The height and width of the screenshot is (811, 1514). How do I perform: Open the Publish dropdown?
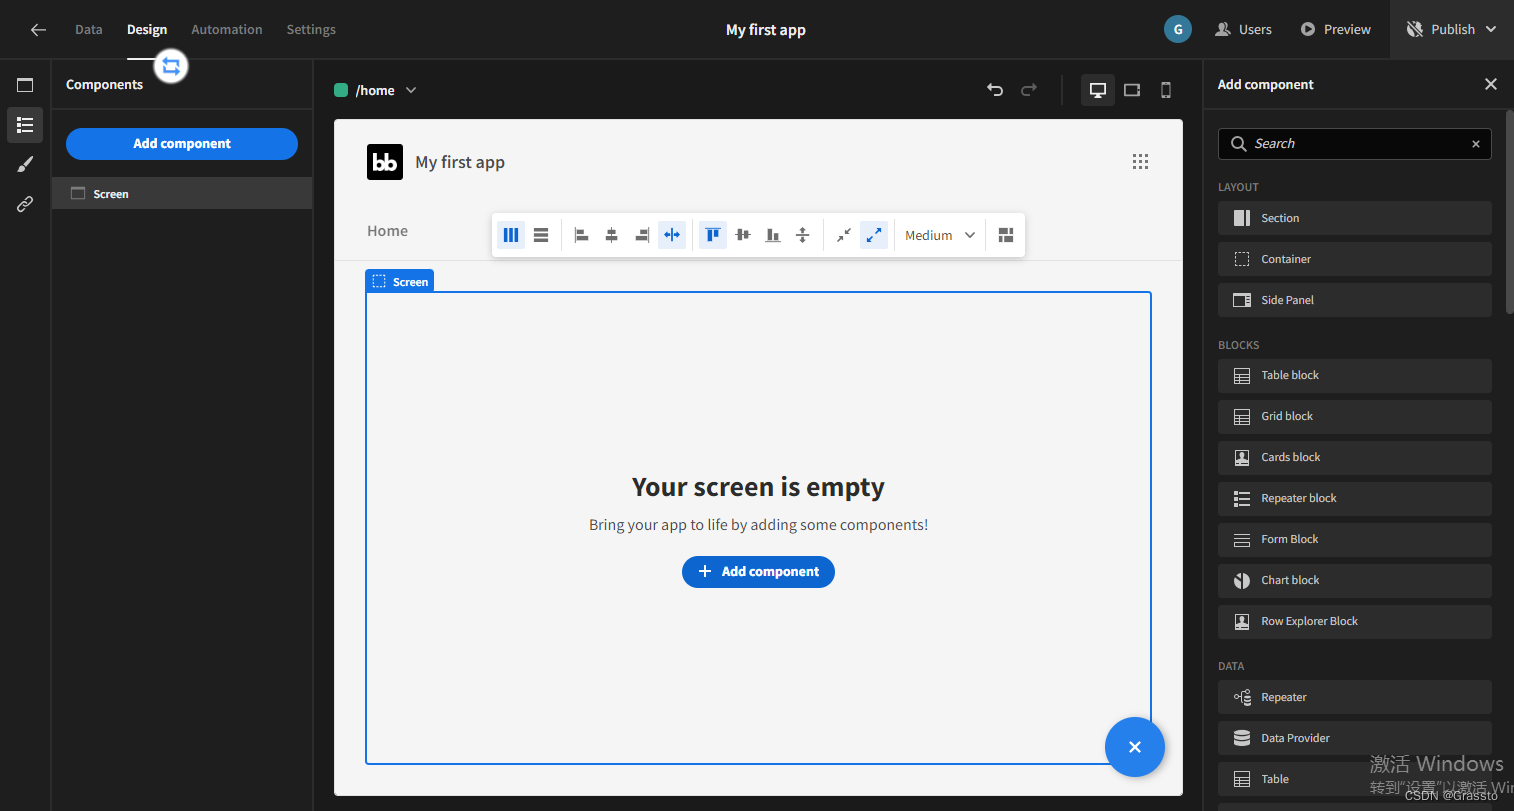(1451, 30)
